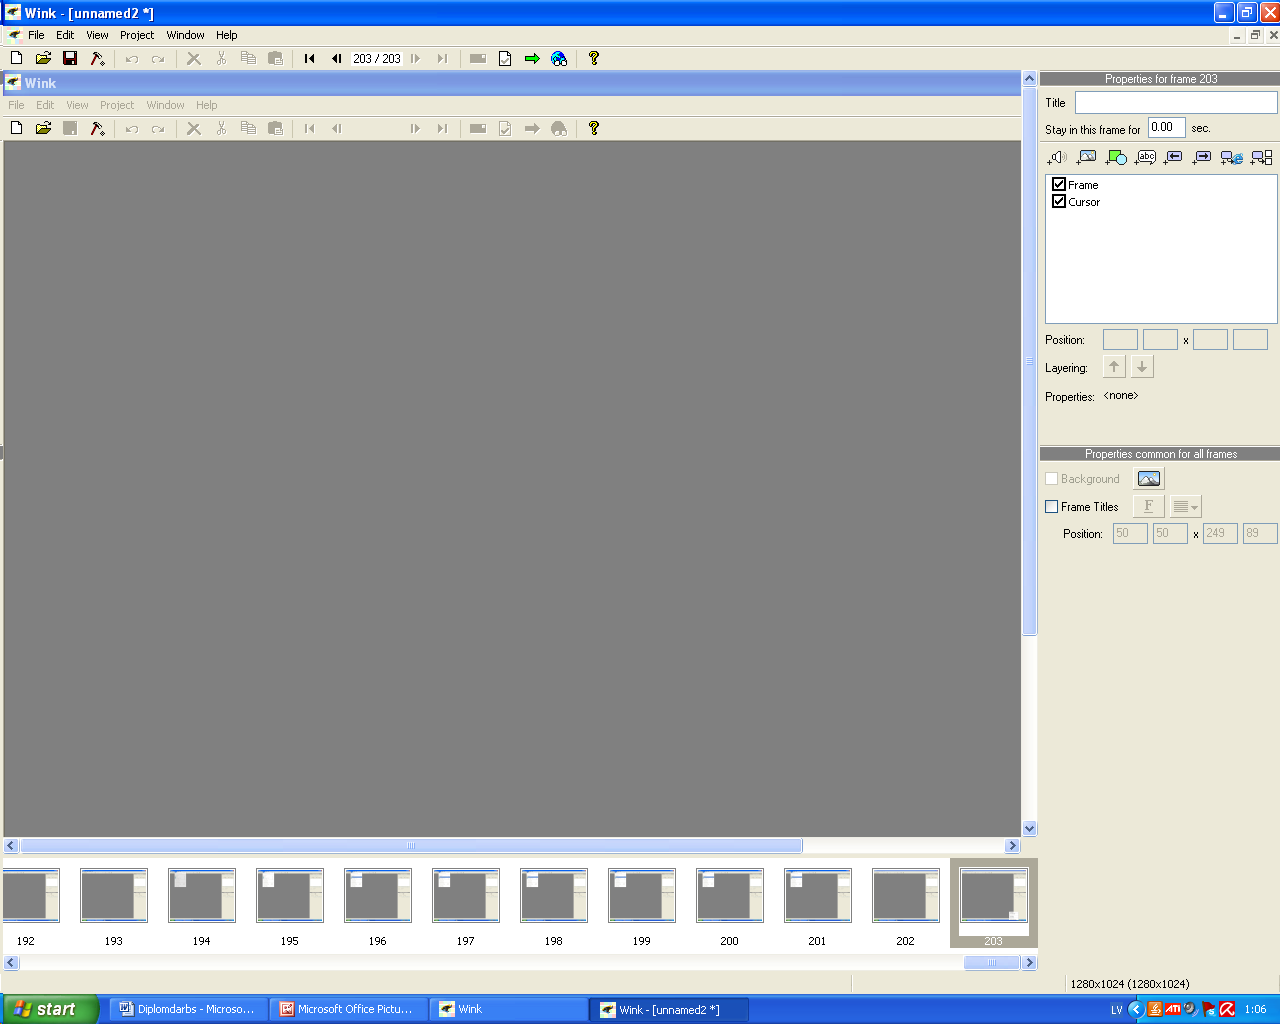Open the frame title alignment dropdown
1280x1024 pixels.
[1185, 507]
